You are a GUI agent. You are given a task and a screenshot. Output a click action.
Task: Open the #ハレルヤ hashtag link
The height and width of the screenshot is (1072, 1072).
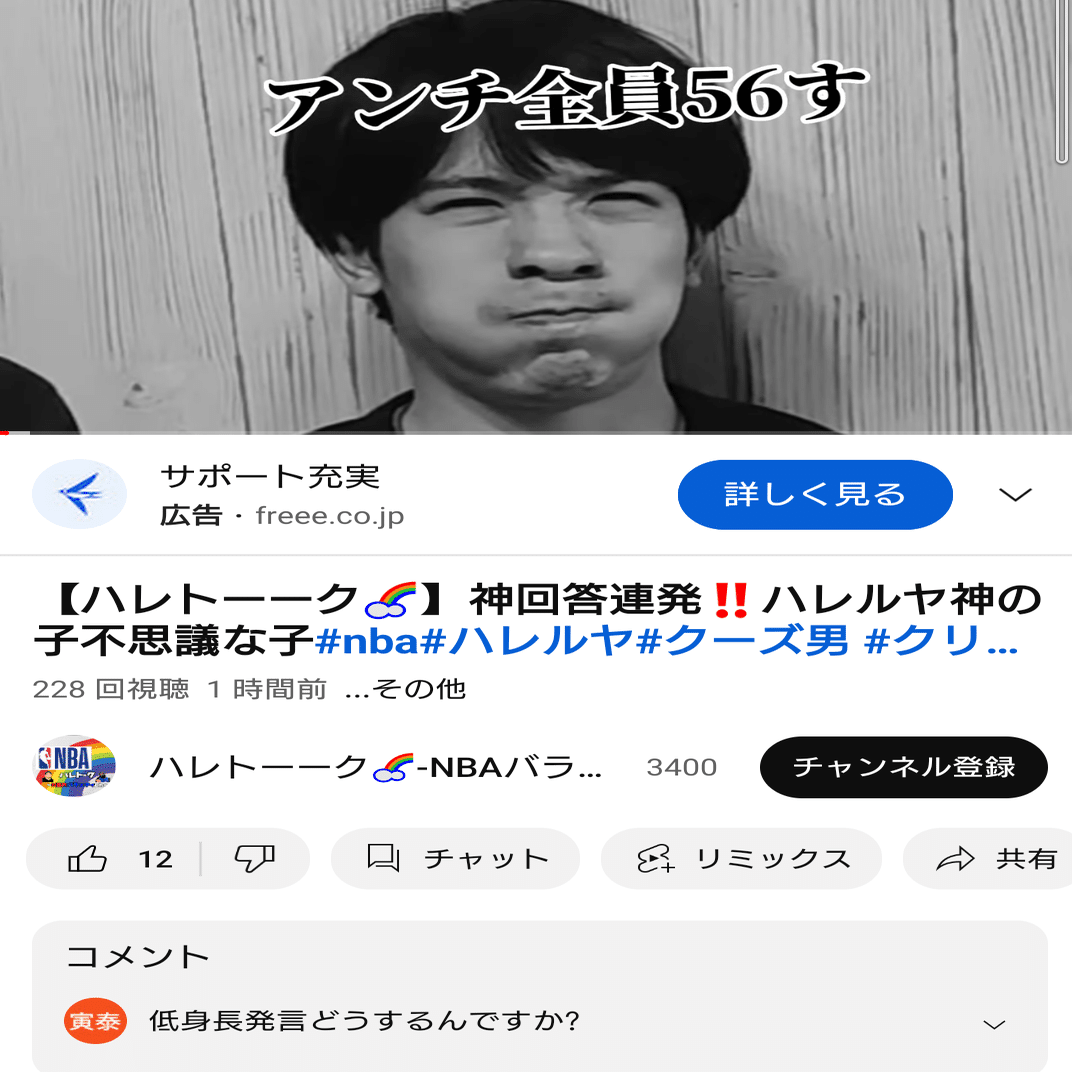point(526,642)
